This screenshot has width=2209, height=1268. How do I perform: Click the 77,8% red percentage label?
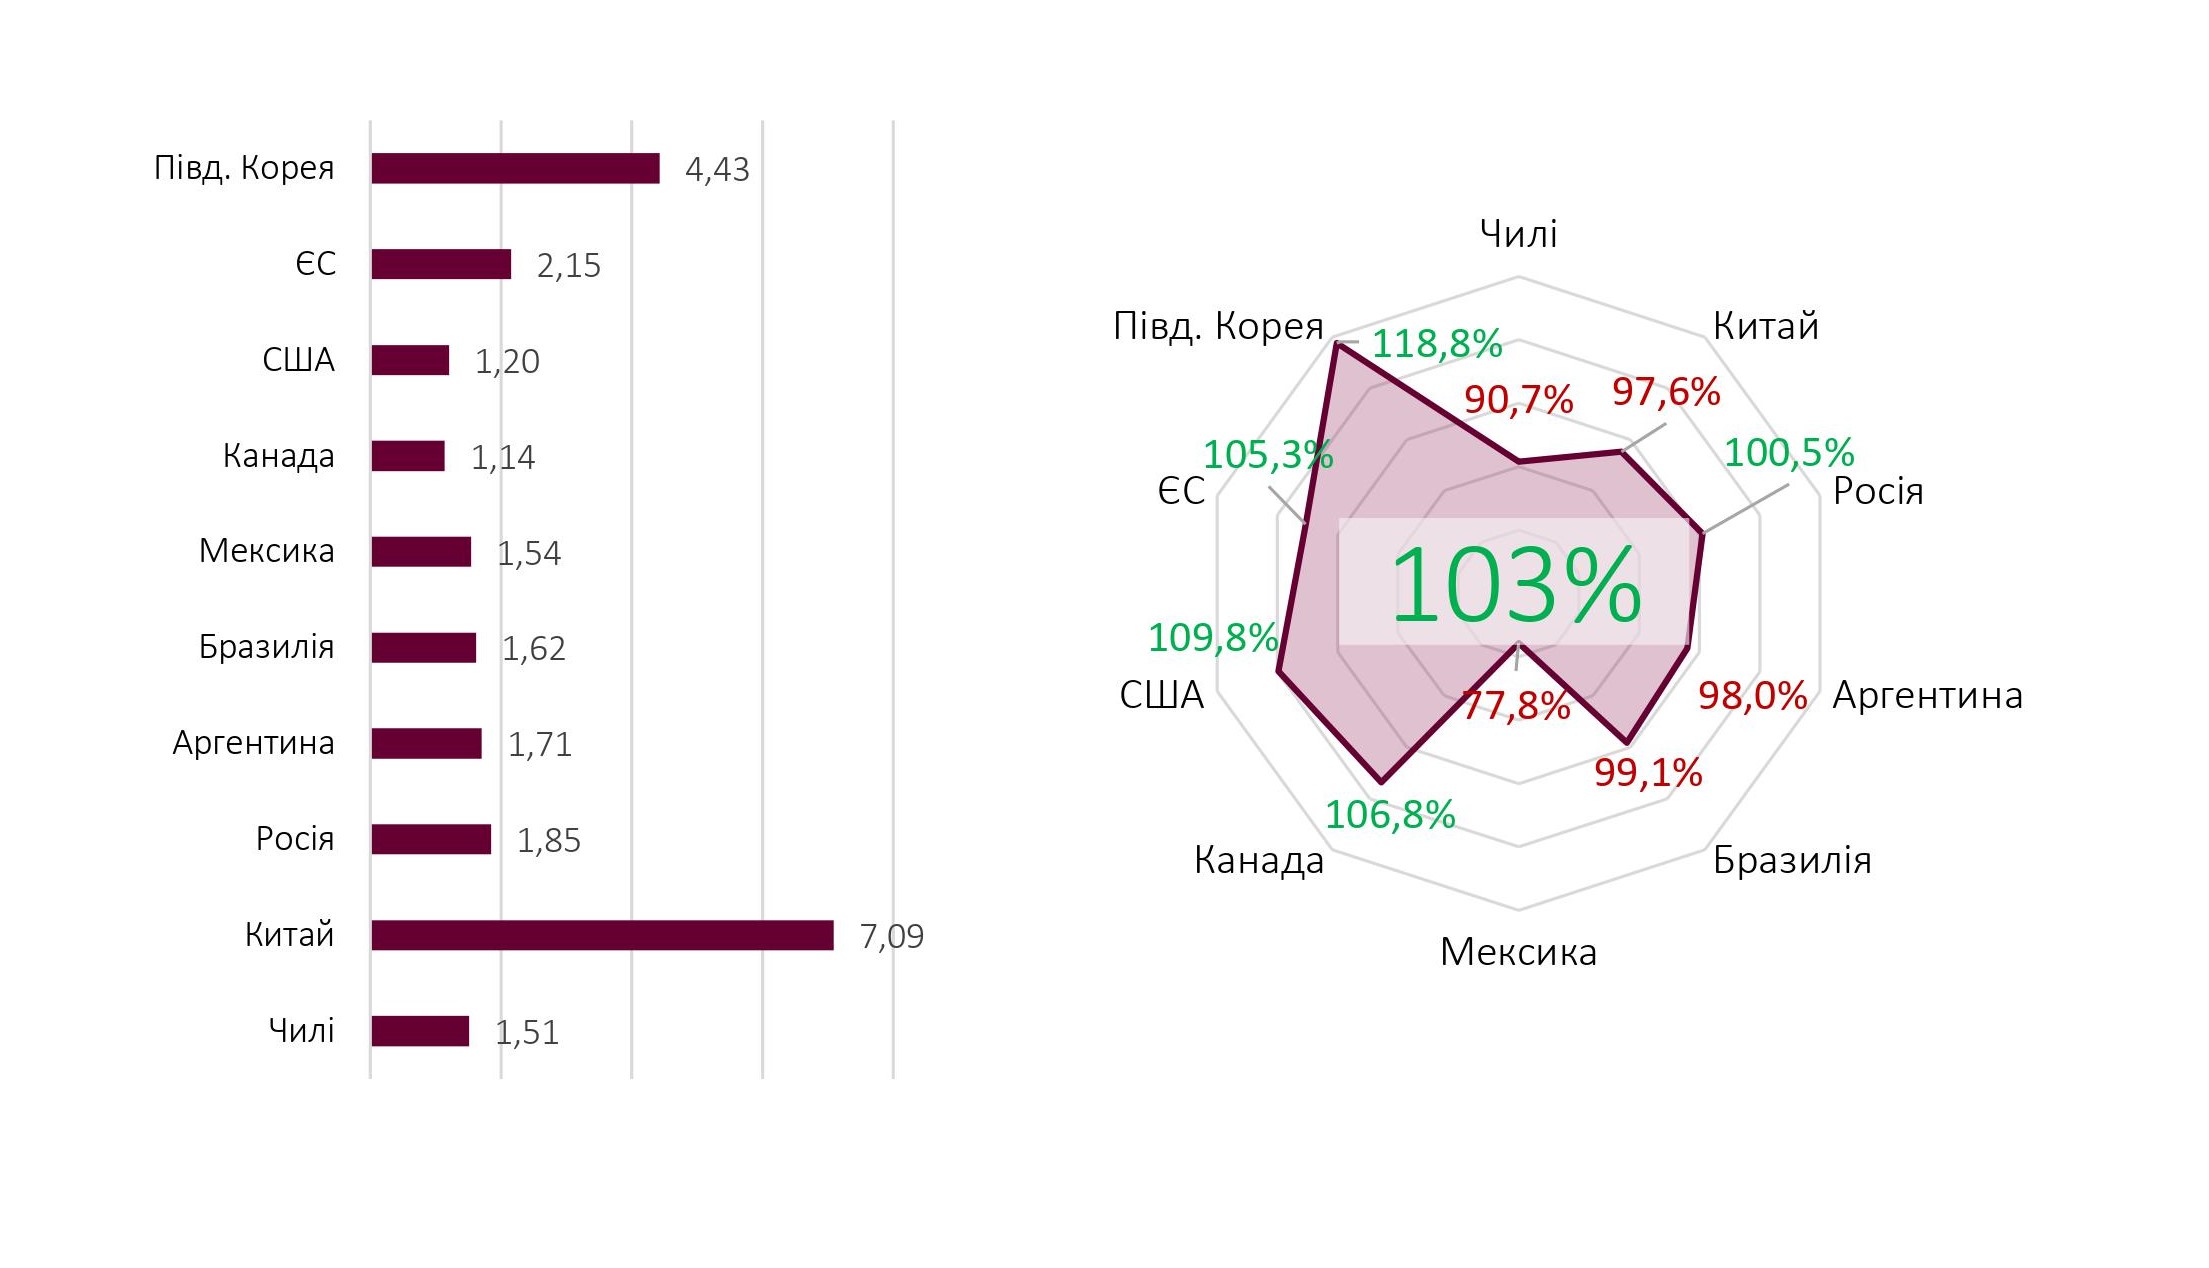(x=1515, y=706)
